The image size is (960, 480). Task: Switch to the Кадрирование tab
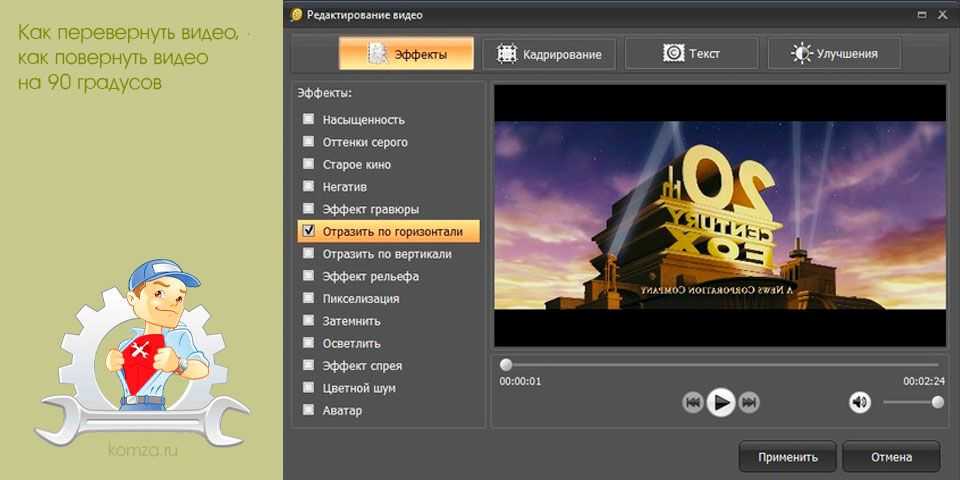pyautogui.click(x=549, y=54)
